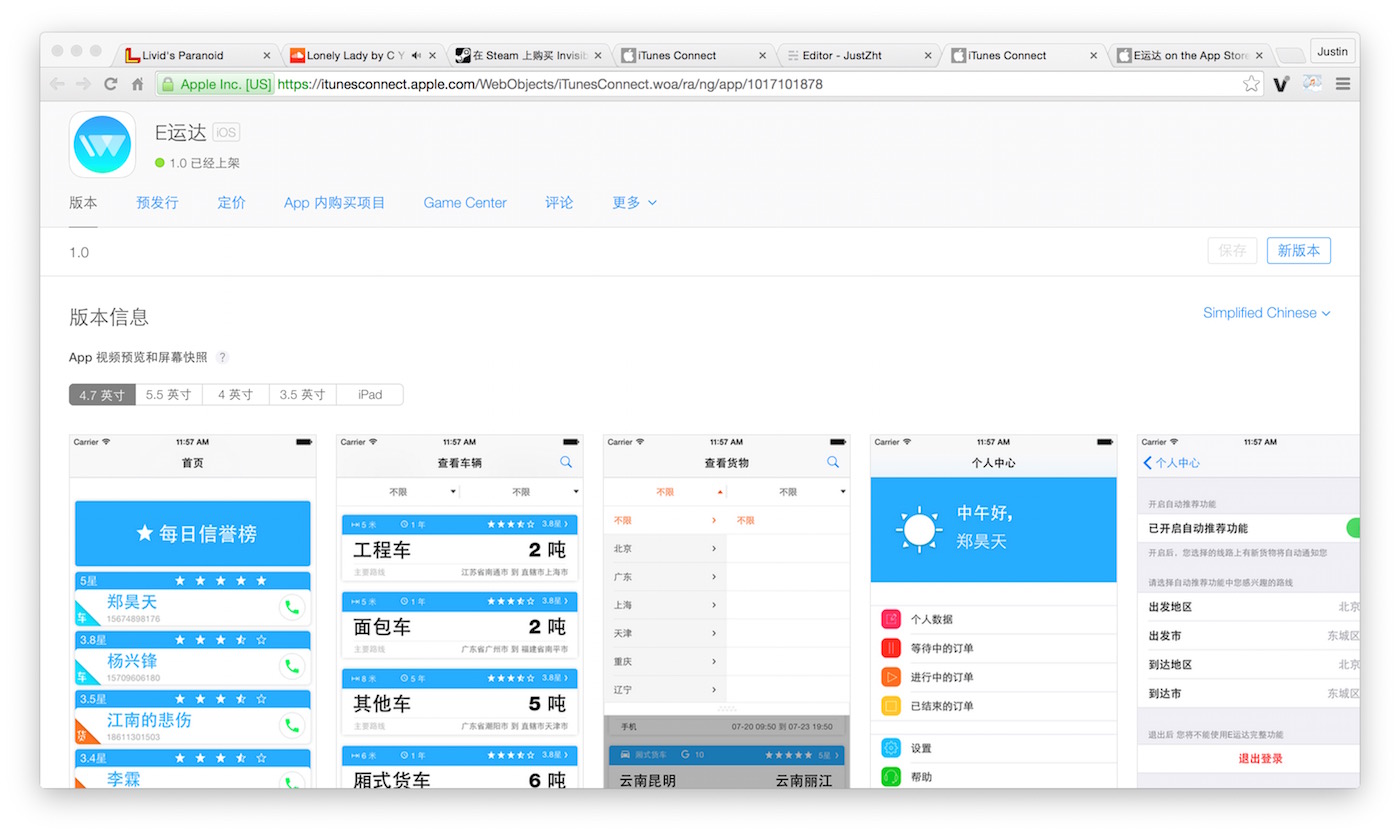Click the 已结束的订单 yellow icon
This screenshot has width=1400, height=836.
click(x=891, y=706)
